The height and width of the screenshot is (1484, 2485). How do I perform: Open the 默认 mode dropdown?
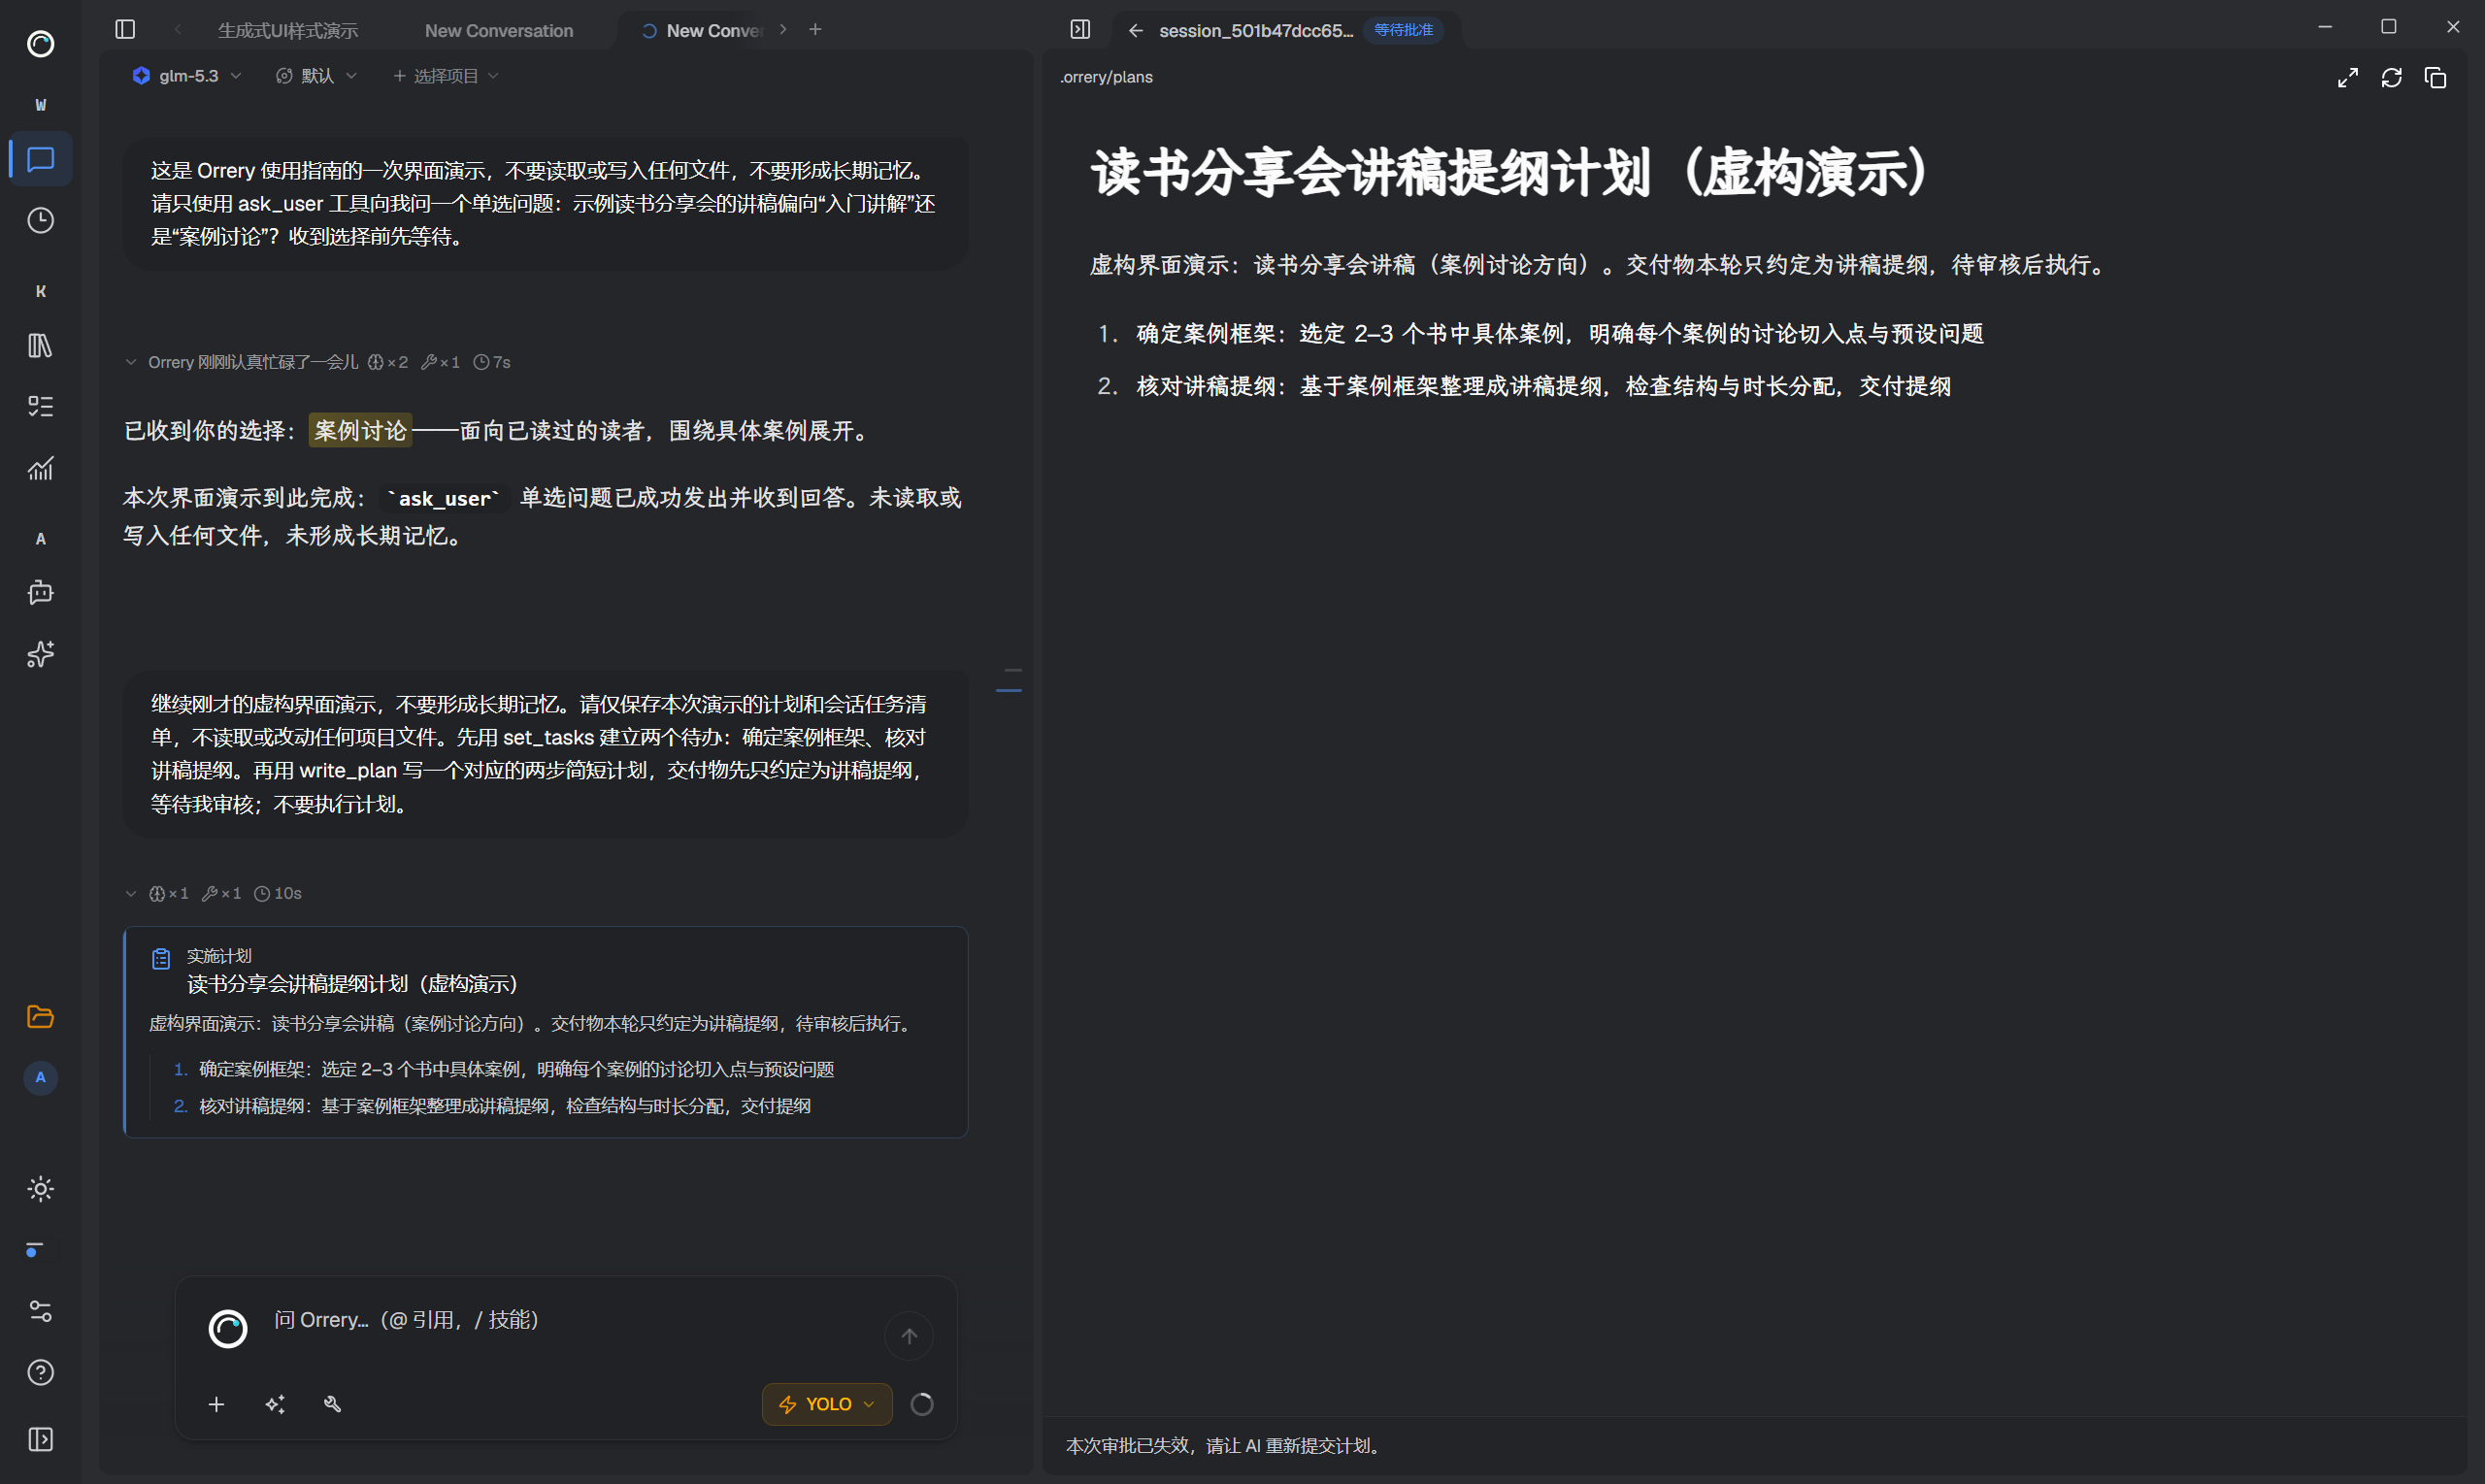[317, 76]
